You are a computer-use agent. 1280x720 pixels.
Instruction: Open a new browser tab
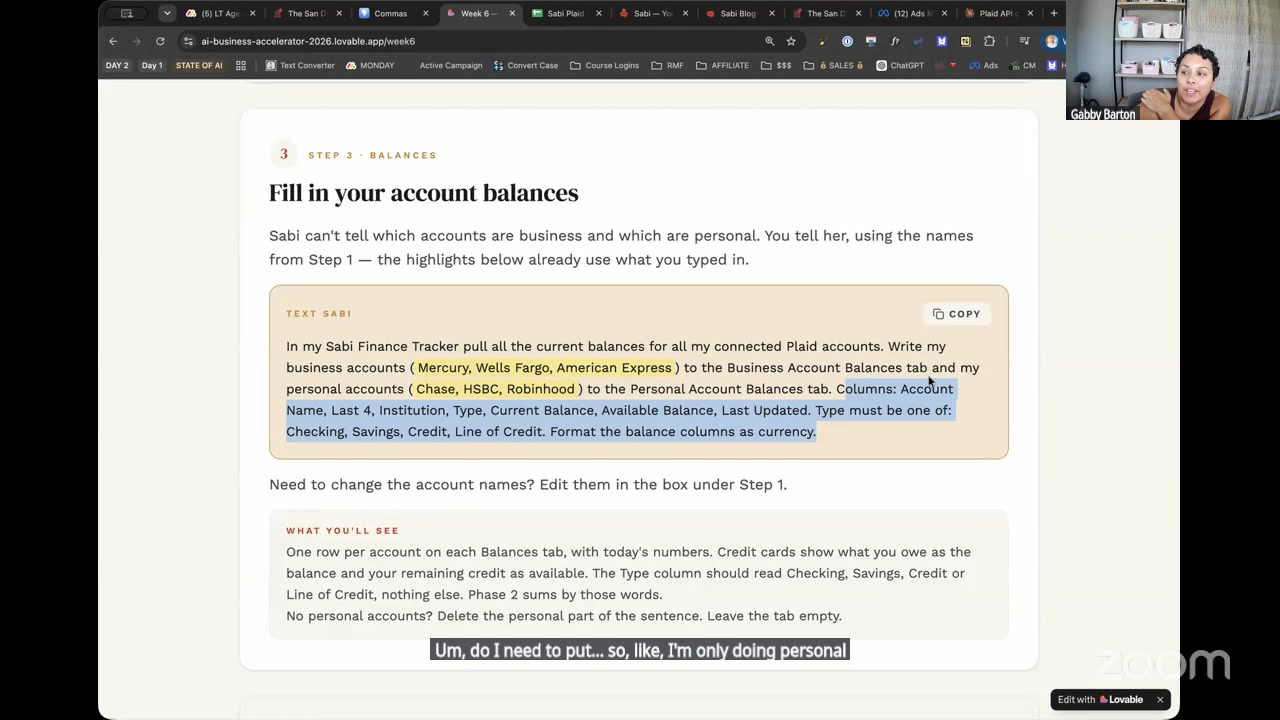(x=1053, y=13)
